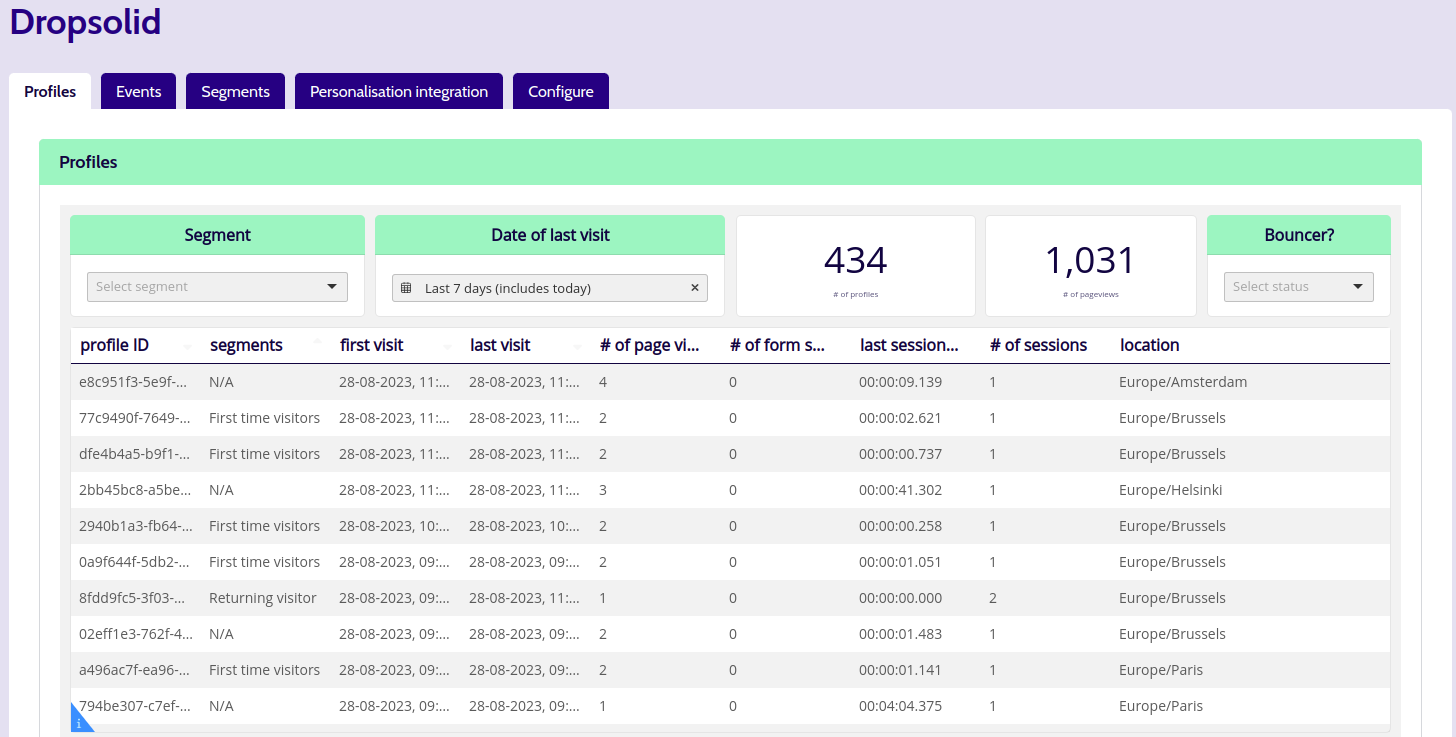Expand the Select segment dropdown
The image size is (1456, 737).
coord(217,287)
